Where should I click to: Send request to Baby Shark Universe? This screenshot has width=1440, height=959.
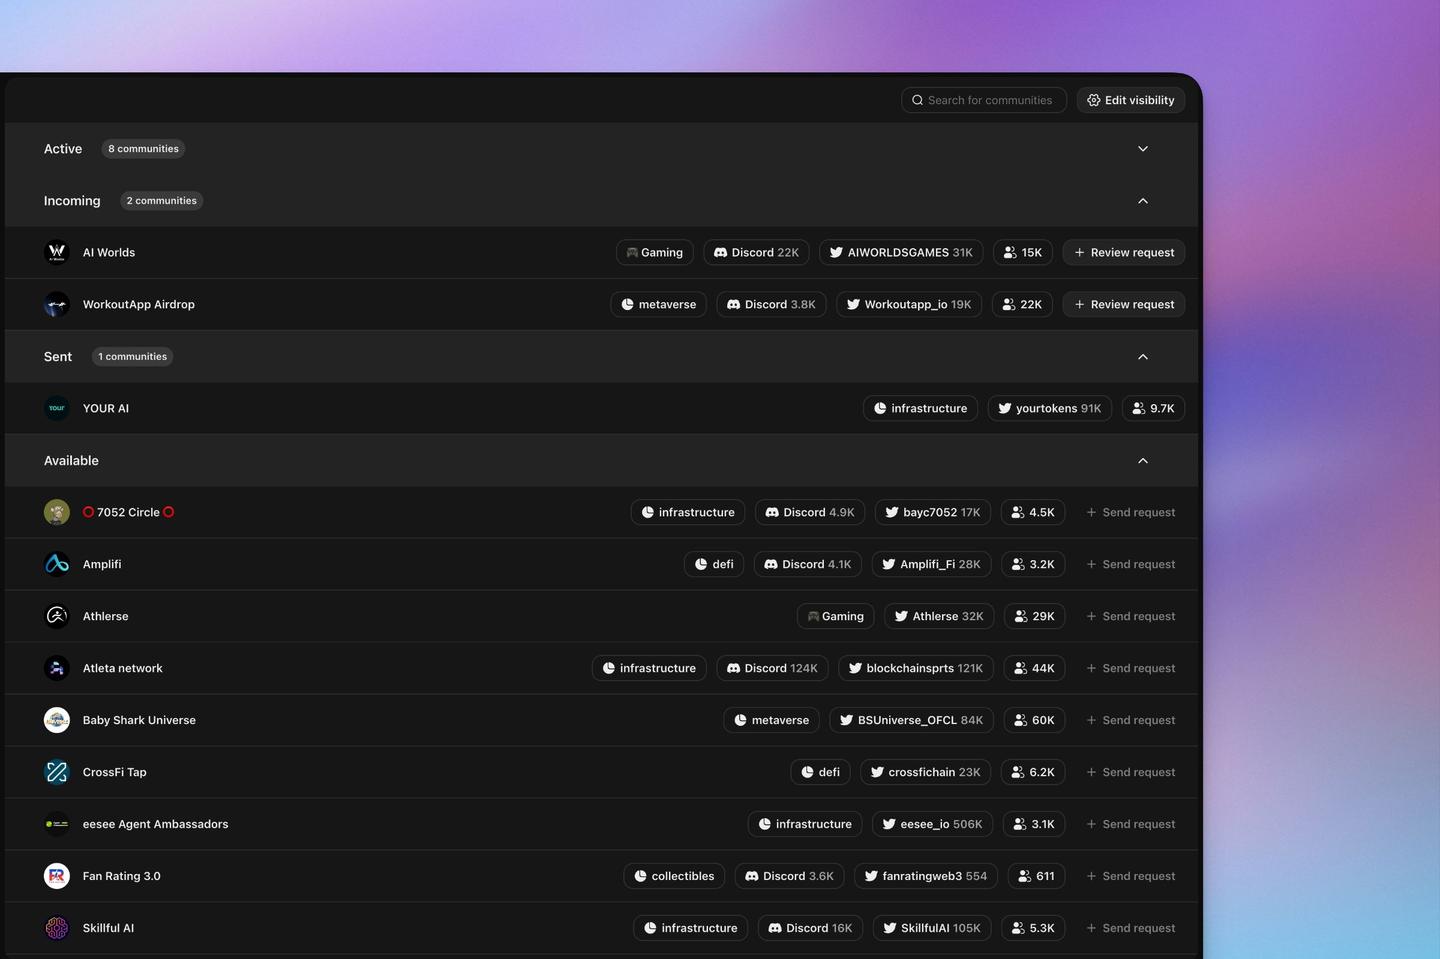click(x=1131, y=720)
